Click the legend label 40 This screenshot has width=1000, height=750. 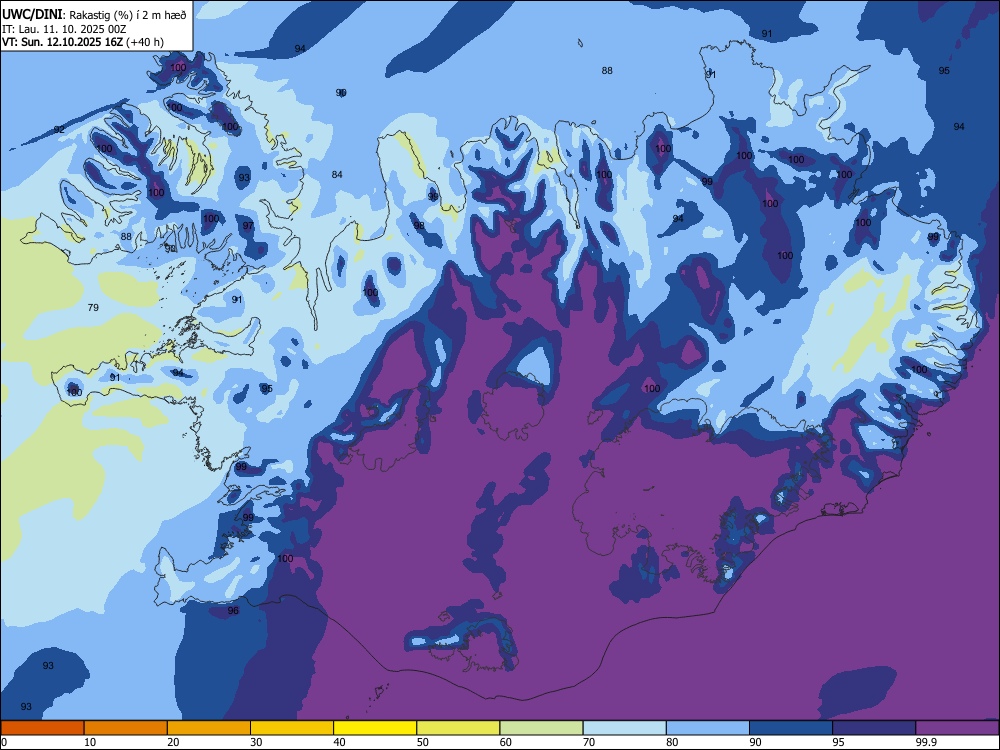(x=339, y=742)
